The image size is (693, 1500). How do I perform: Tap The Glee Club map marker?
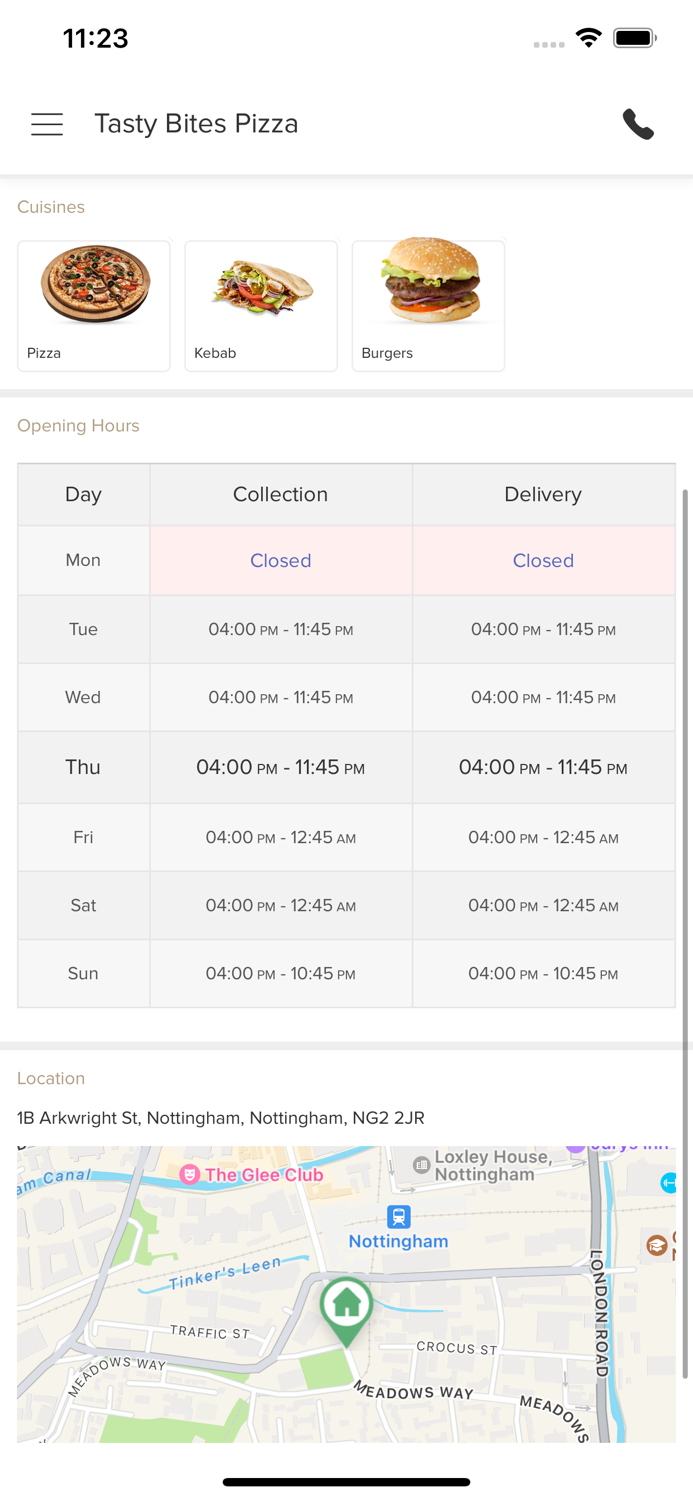point(189,1175)
